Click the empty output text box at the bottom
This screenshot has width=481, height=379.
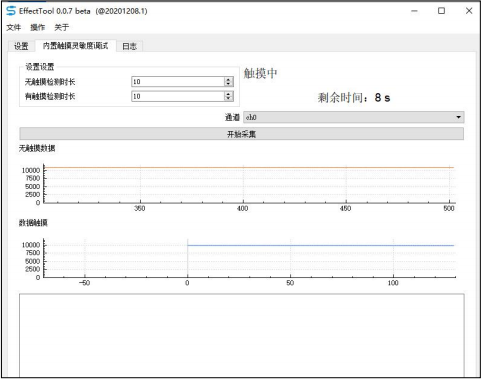click(x=242, y=335)
